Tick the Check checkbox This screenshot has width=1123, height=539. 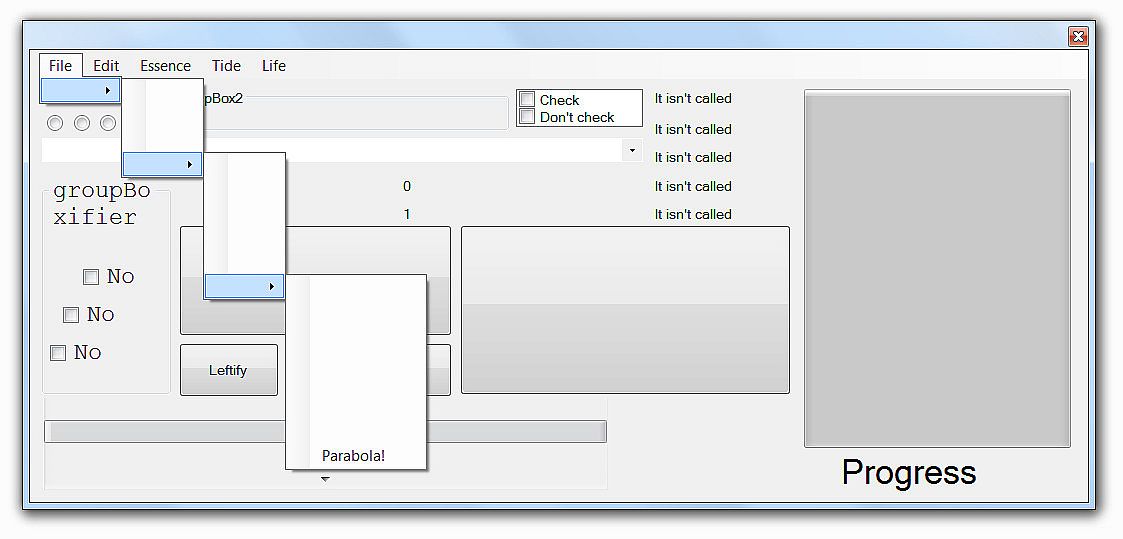(x=527, y=99)
